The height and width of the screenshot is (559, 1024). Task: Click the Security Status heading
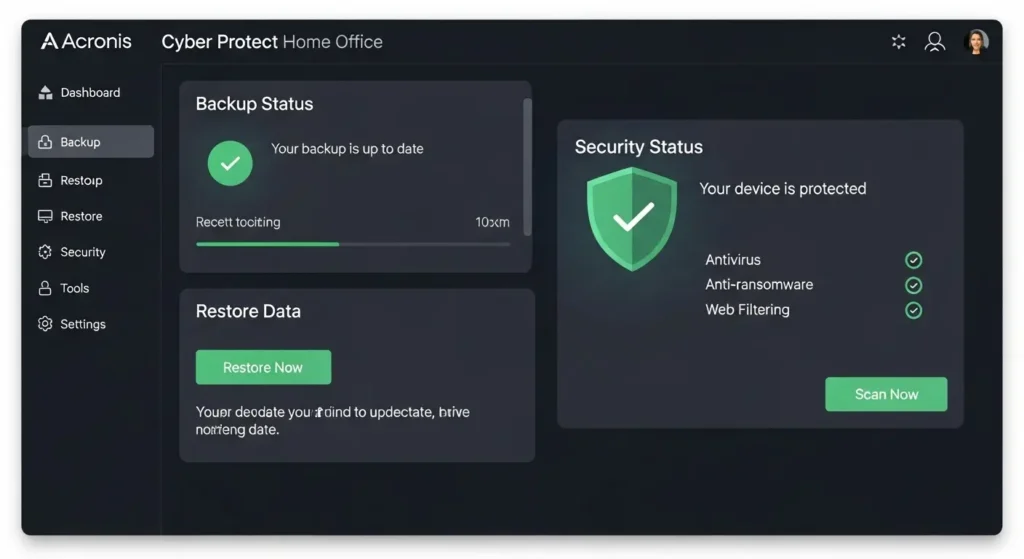639,147
